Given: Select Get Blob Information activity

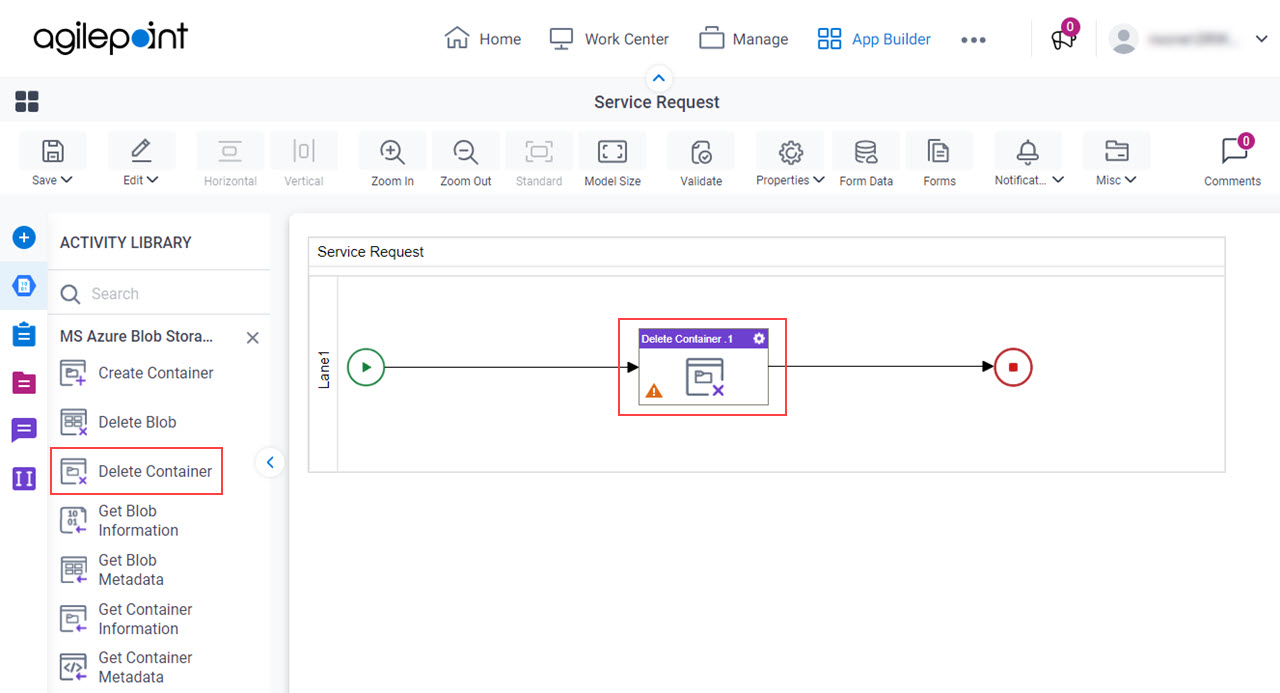Looking at the screenshot, I should click(119, 520).
